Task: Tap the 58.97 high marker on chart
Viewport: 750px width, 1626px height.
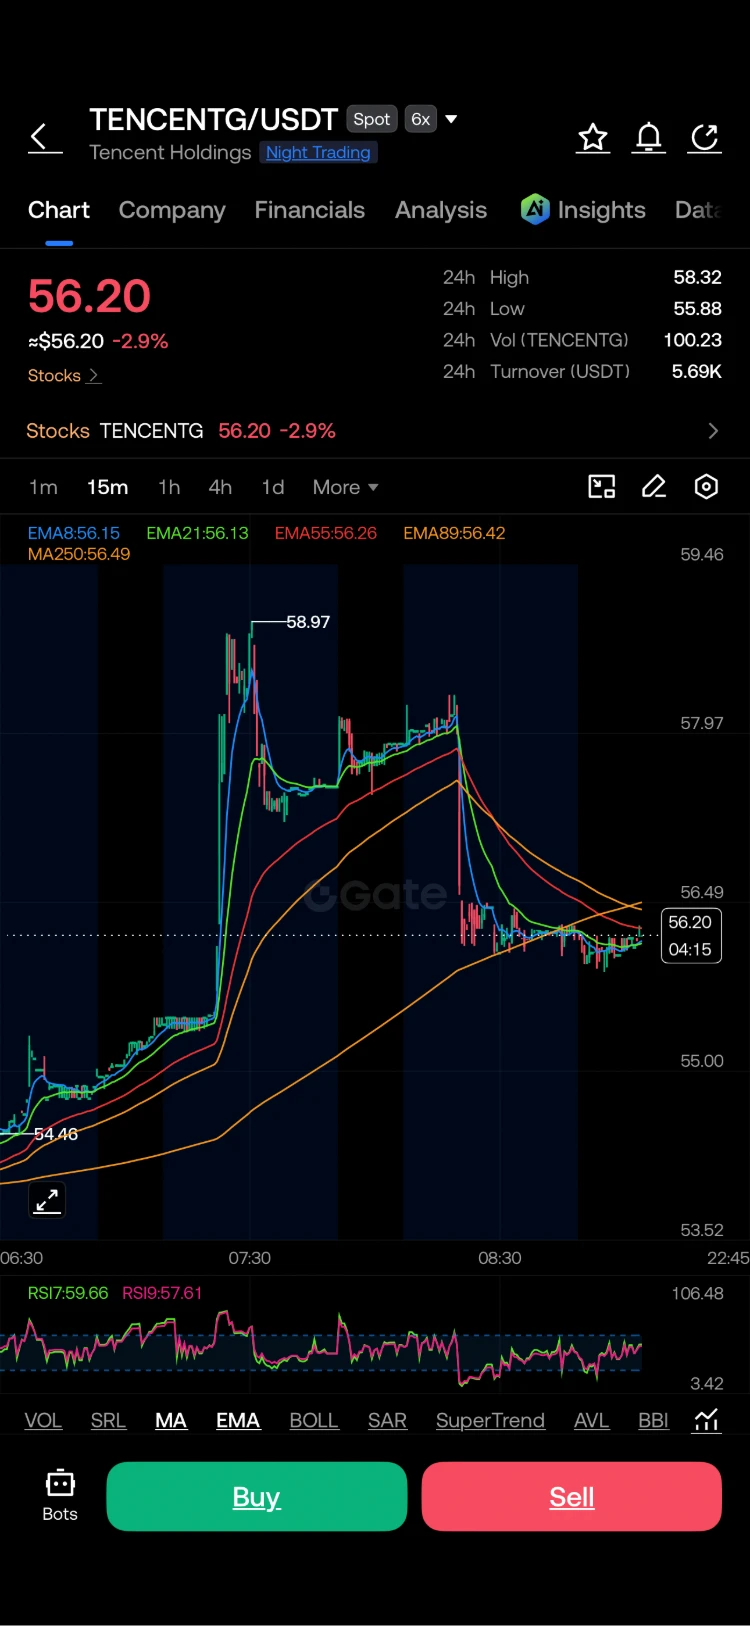Action: coord(308,622)
